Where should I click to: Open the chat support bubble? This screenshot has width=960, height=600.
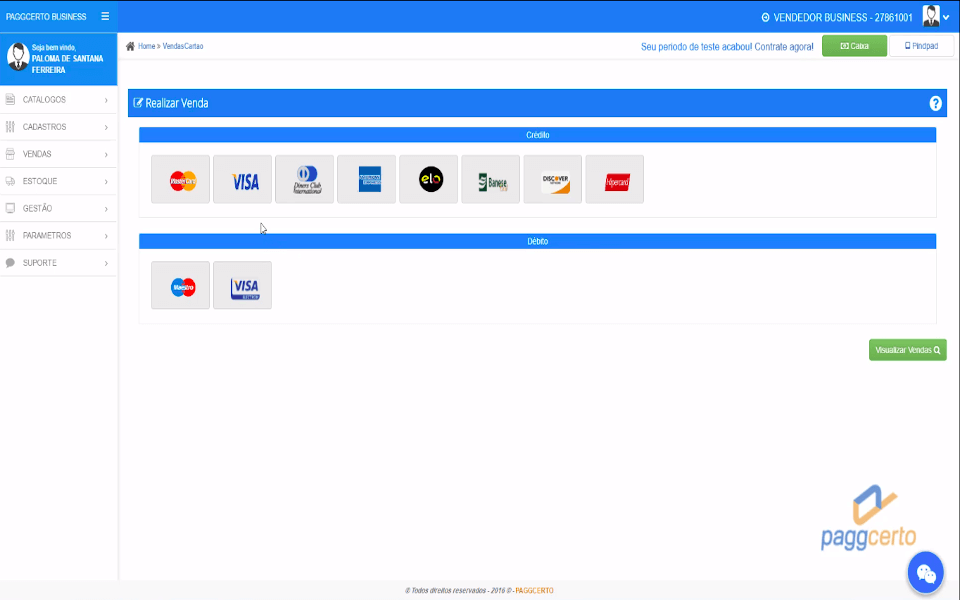click(x=926, y=573)
